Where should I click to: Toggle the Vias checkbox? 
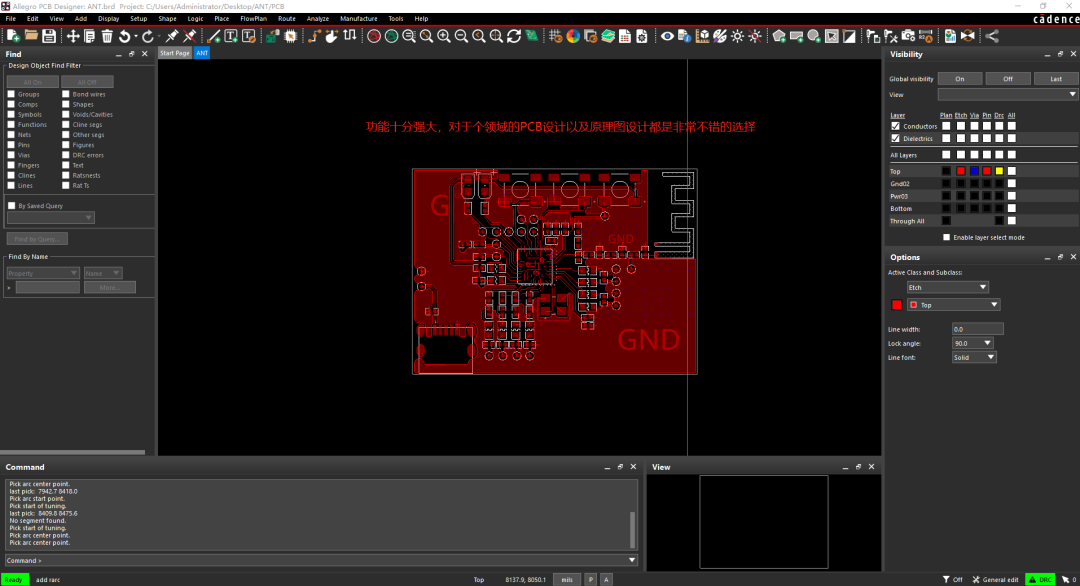coord(11,155)
